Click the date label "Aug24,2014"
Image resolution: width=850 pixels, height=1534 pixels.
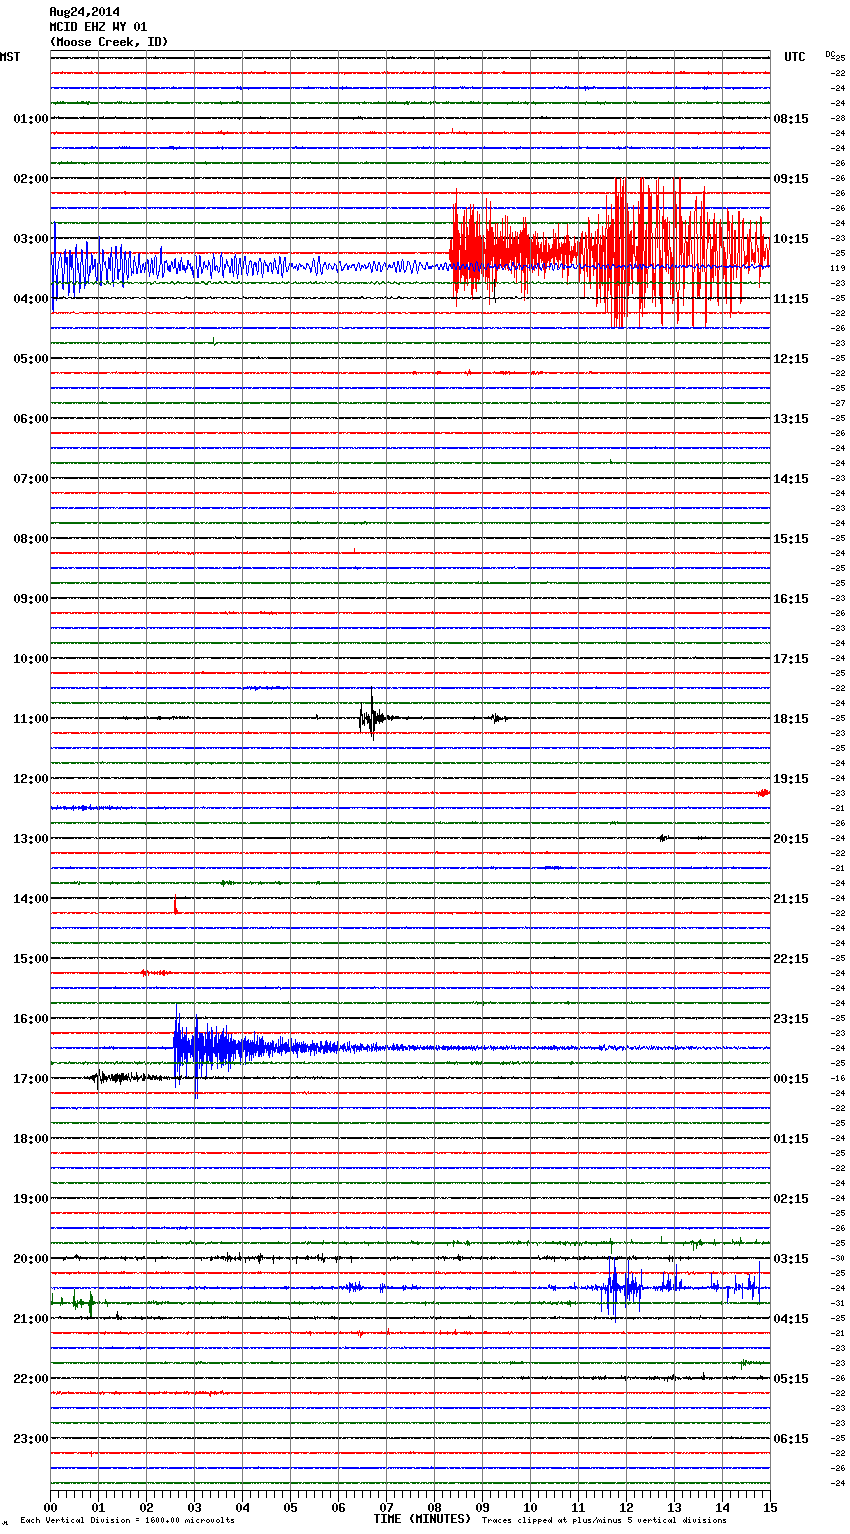[x=84, y=12]
